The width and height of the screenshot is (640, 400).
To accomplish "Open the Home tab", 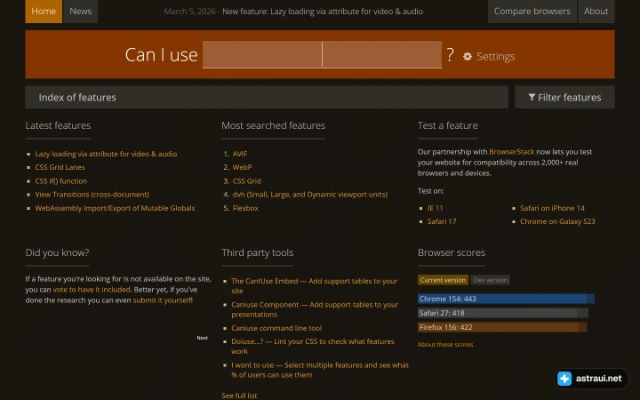I will [x=44, y=11].
